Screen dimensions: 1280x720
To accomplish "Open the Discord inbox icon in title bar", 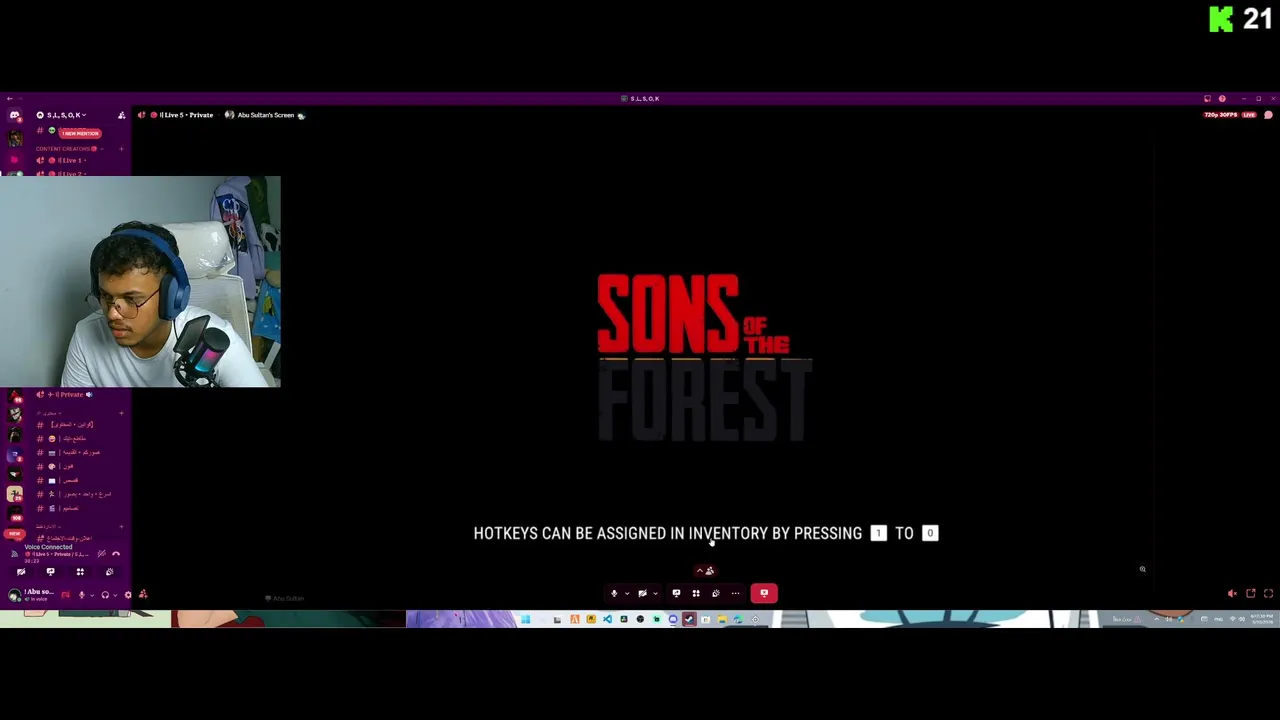I will coord(1207,98).
